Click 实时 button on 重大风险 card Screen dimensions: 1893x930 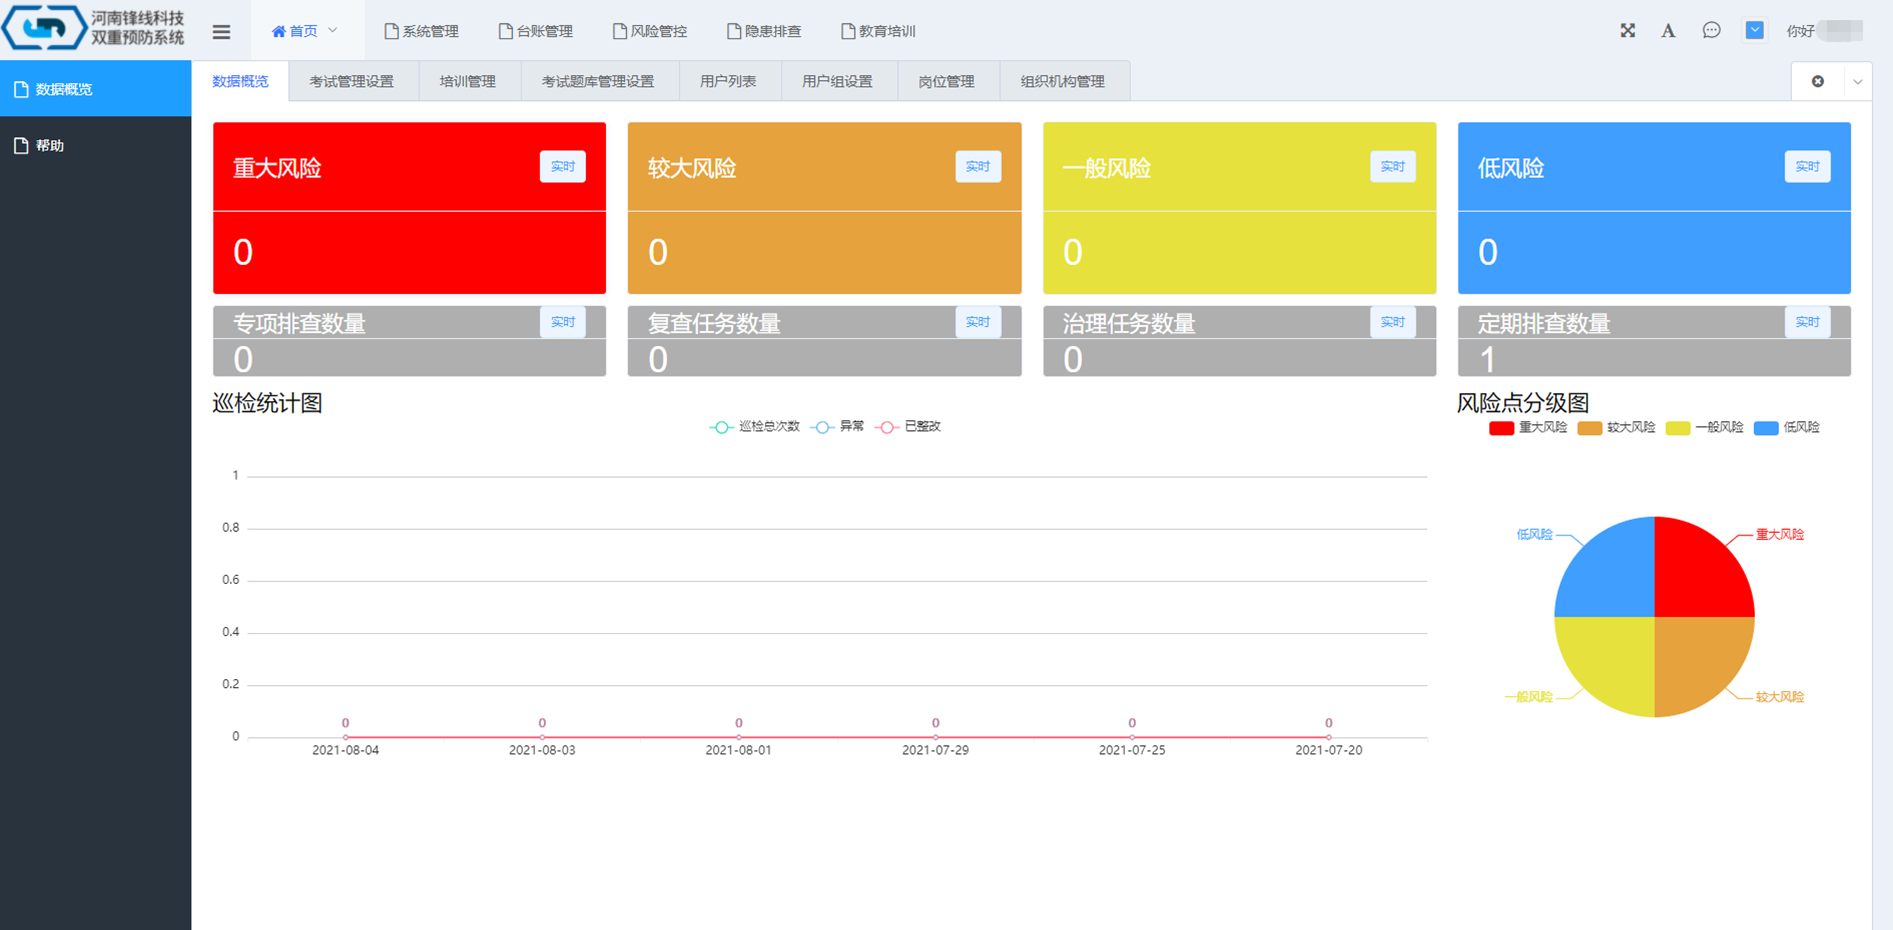[x=562, y=167]
